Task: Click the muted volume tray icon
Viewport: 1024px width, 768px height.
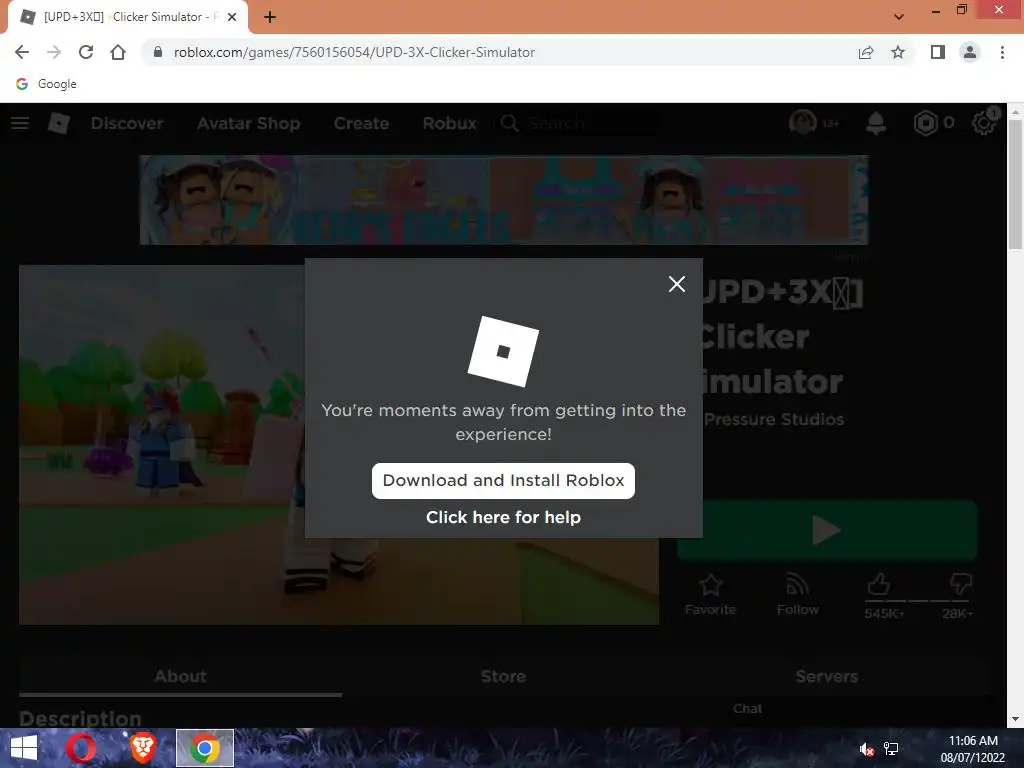Action: [x=867, y=749]
